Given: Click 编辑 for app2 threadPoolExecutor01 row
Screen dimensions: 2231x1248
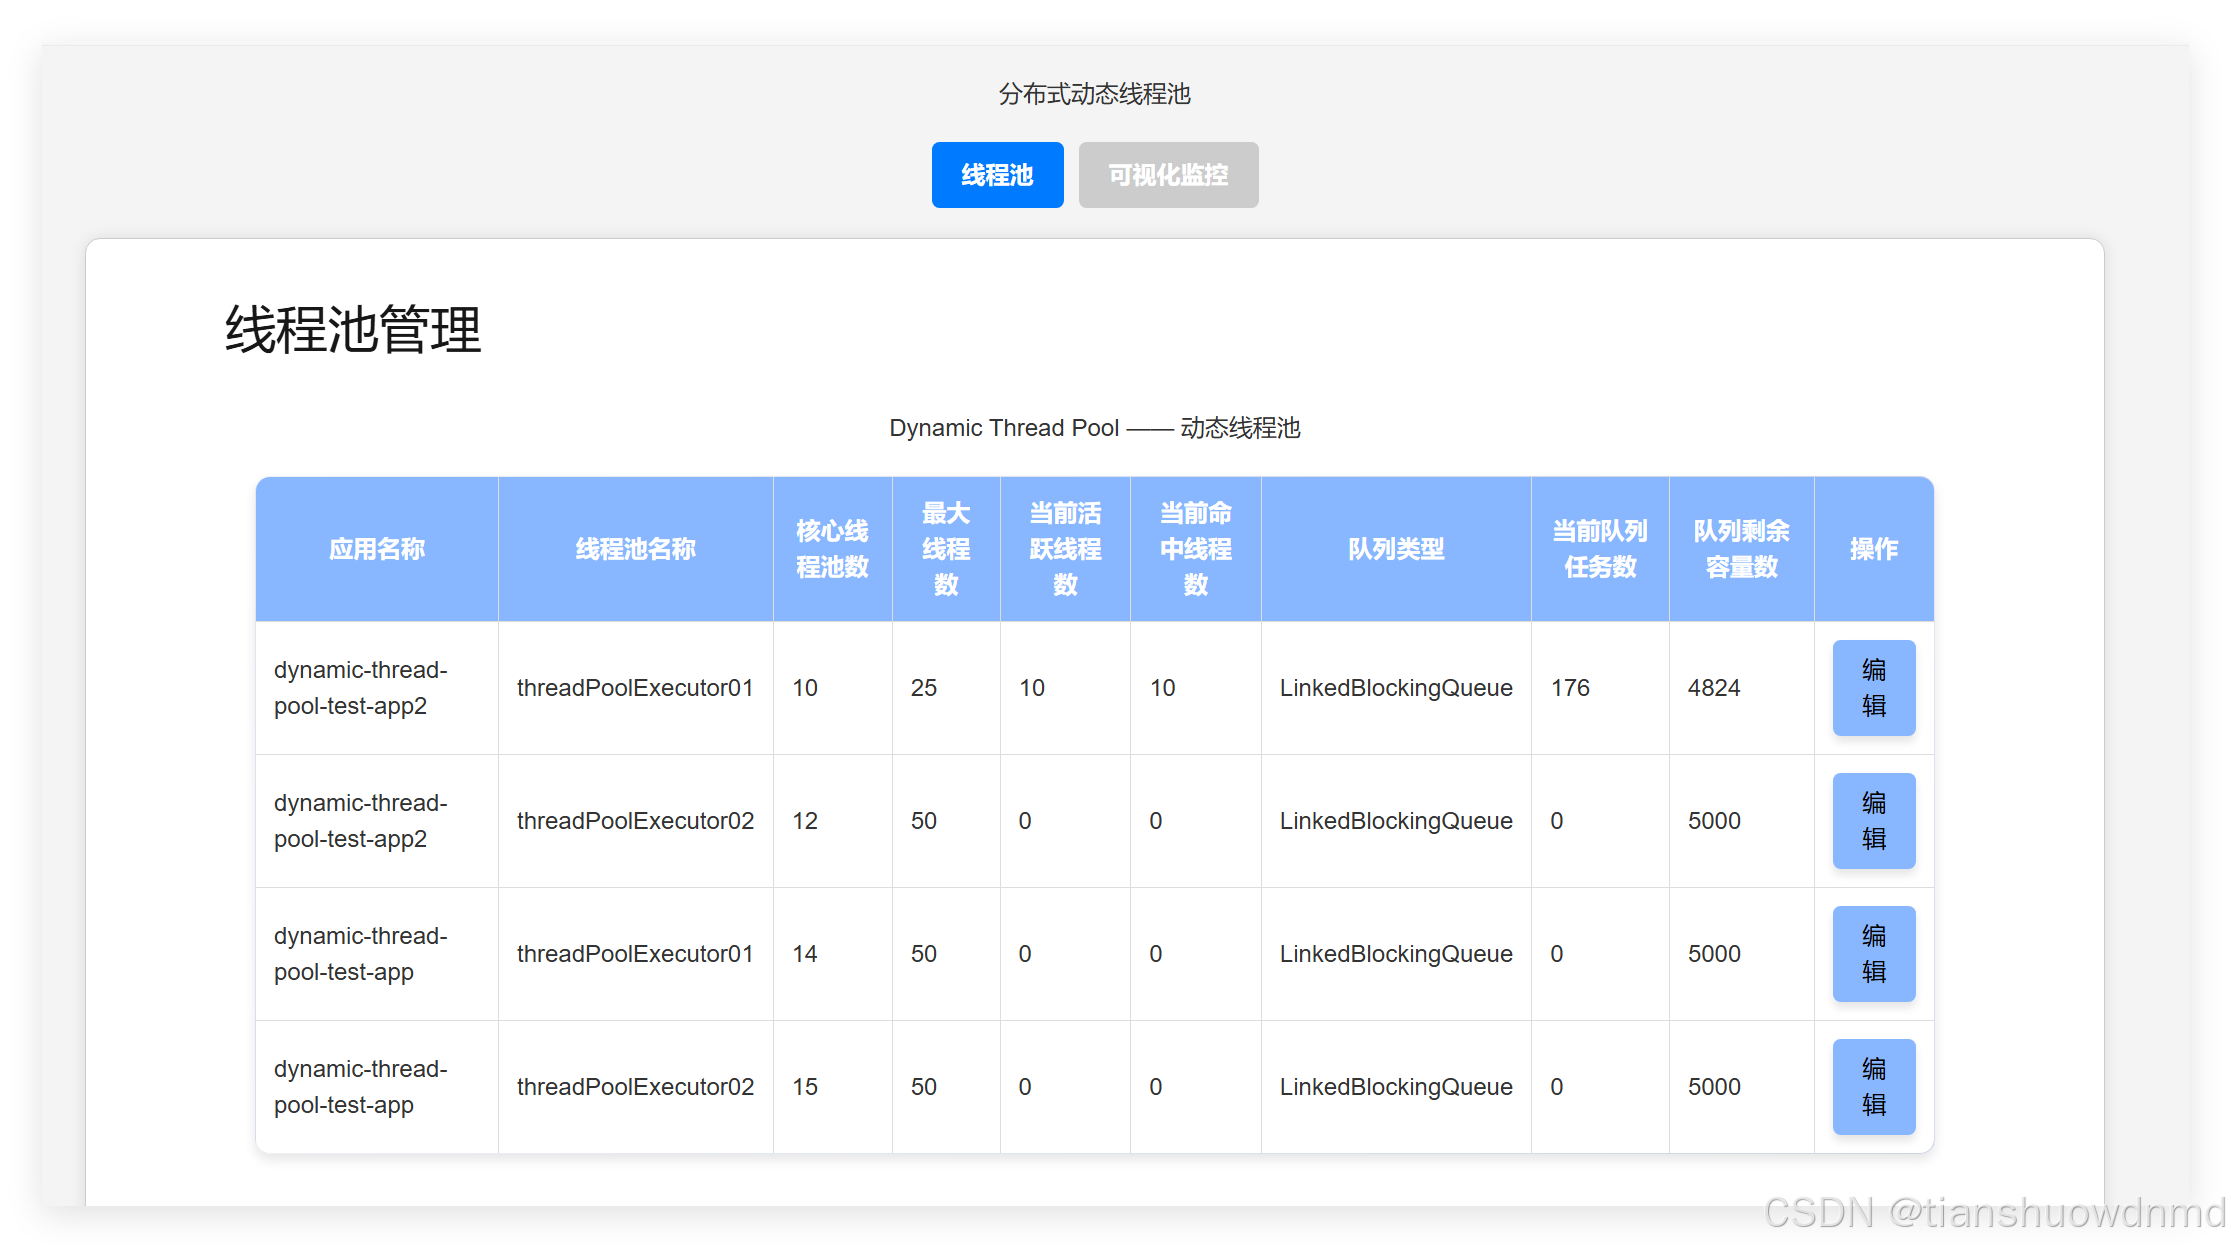Looking at the screenshot, I should (x=1873, y=688).
